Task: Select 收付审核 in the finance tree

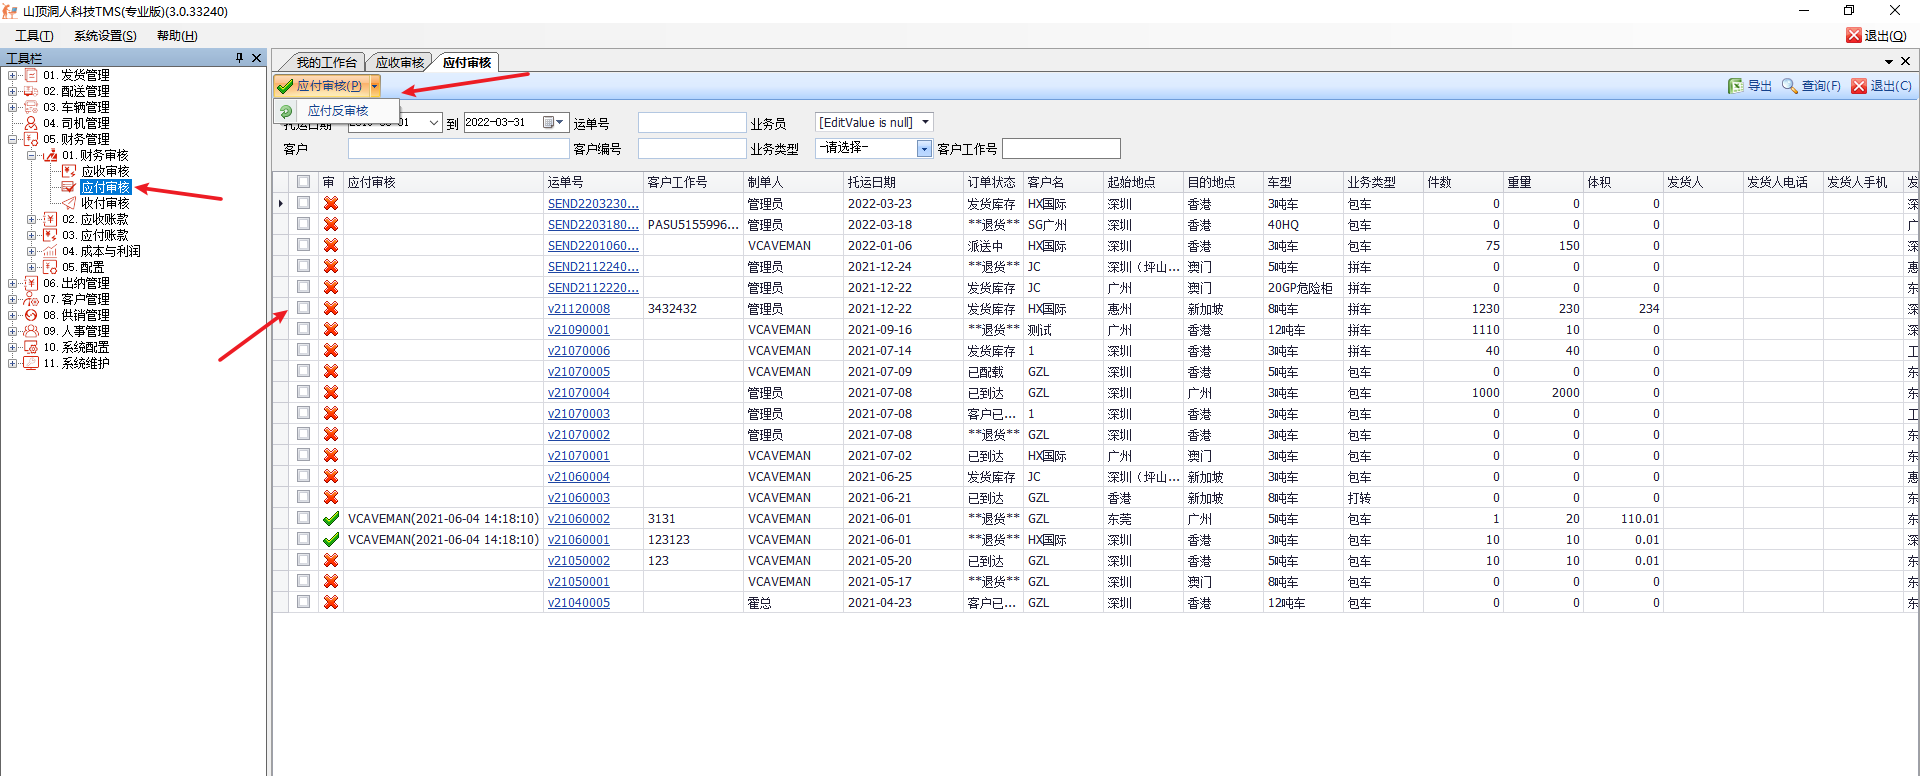Action: click(105, 203)
